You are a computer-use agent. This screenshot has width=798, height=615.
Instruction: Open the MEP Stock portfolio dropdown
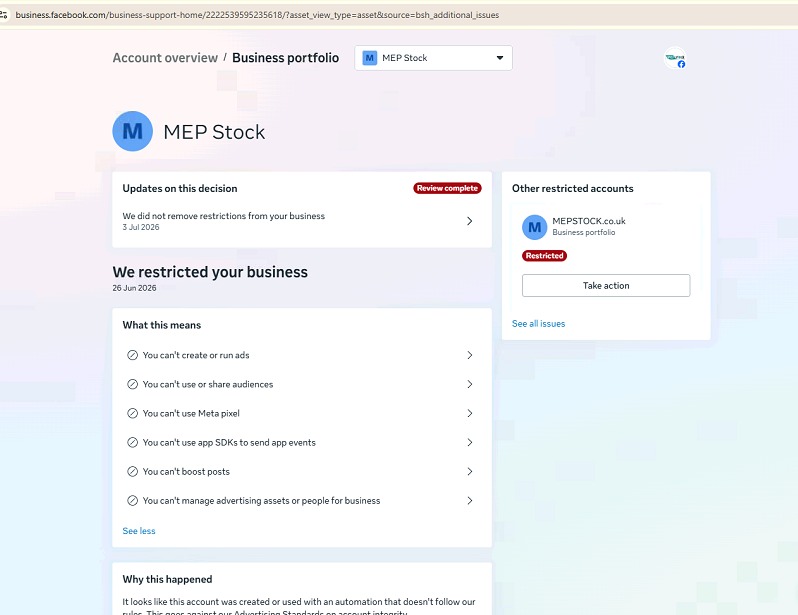pos(433,58)
